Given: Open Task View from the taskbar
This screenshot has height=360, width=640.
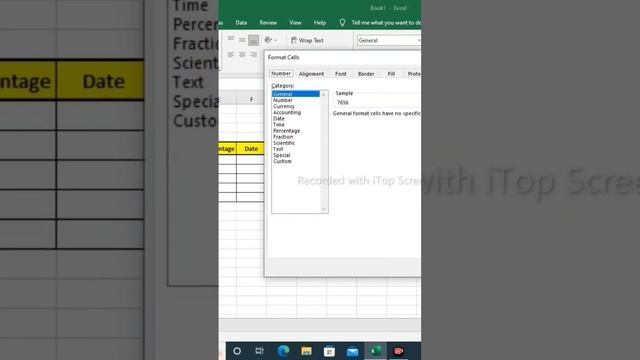Looking at the screenshot, I should point(260,351).
